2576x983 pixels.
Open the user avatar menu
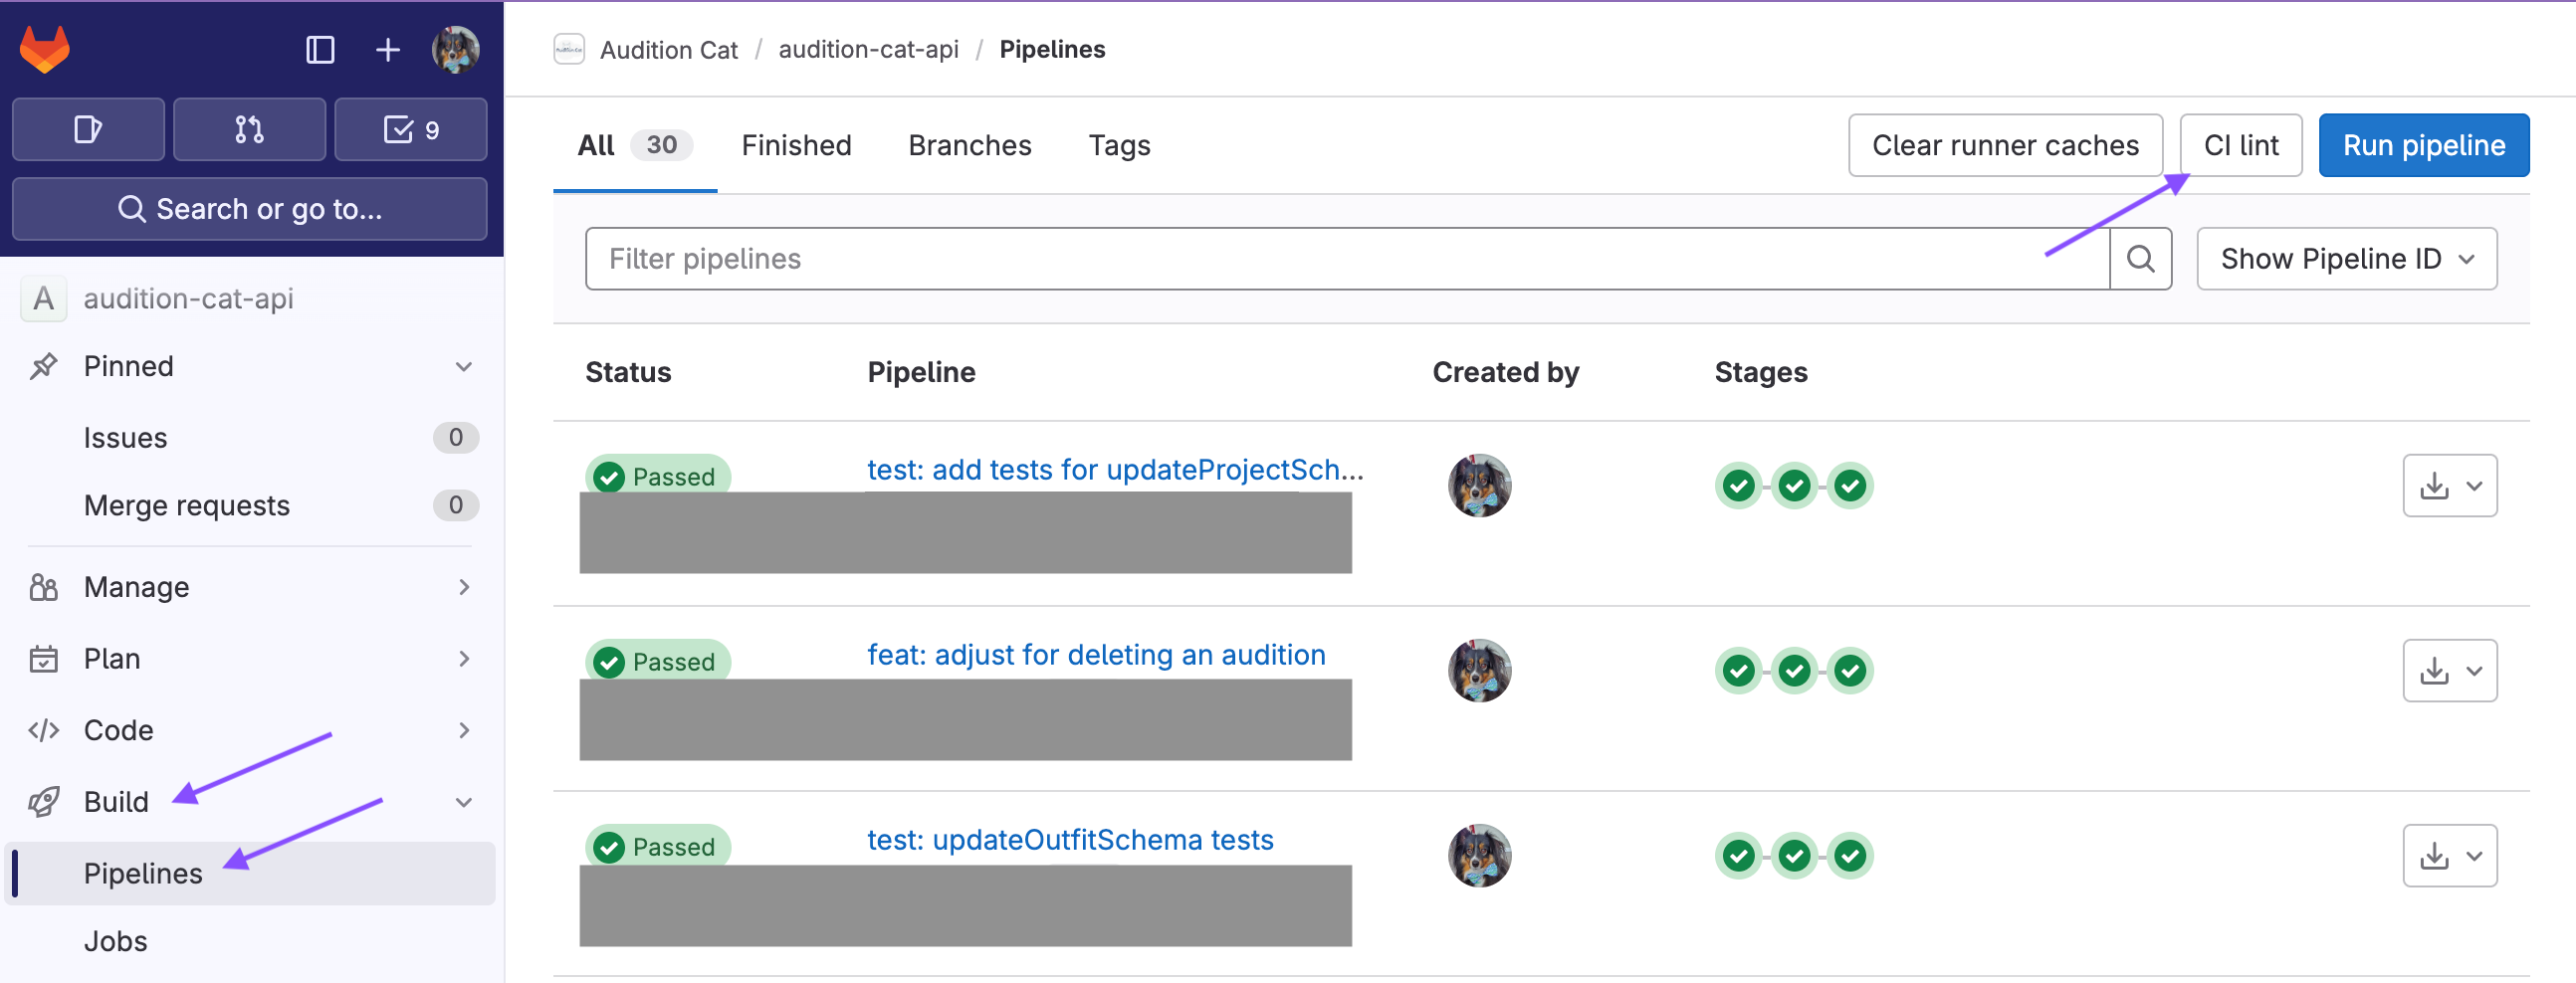point(455,49)
